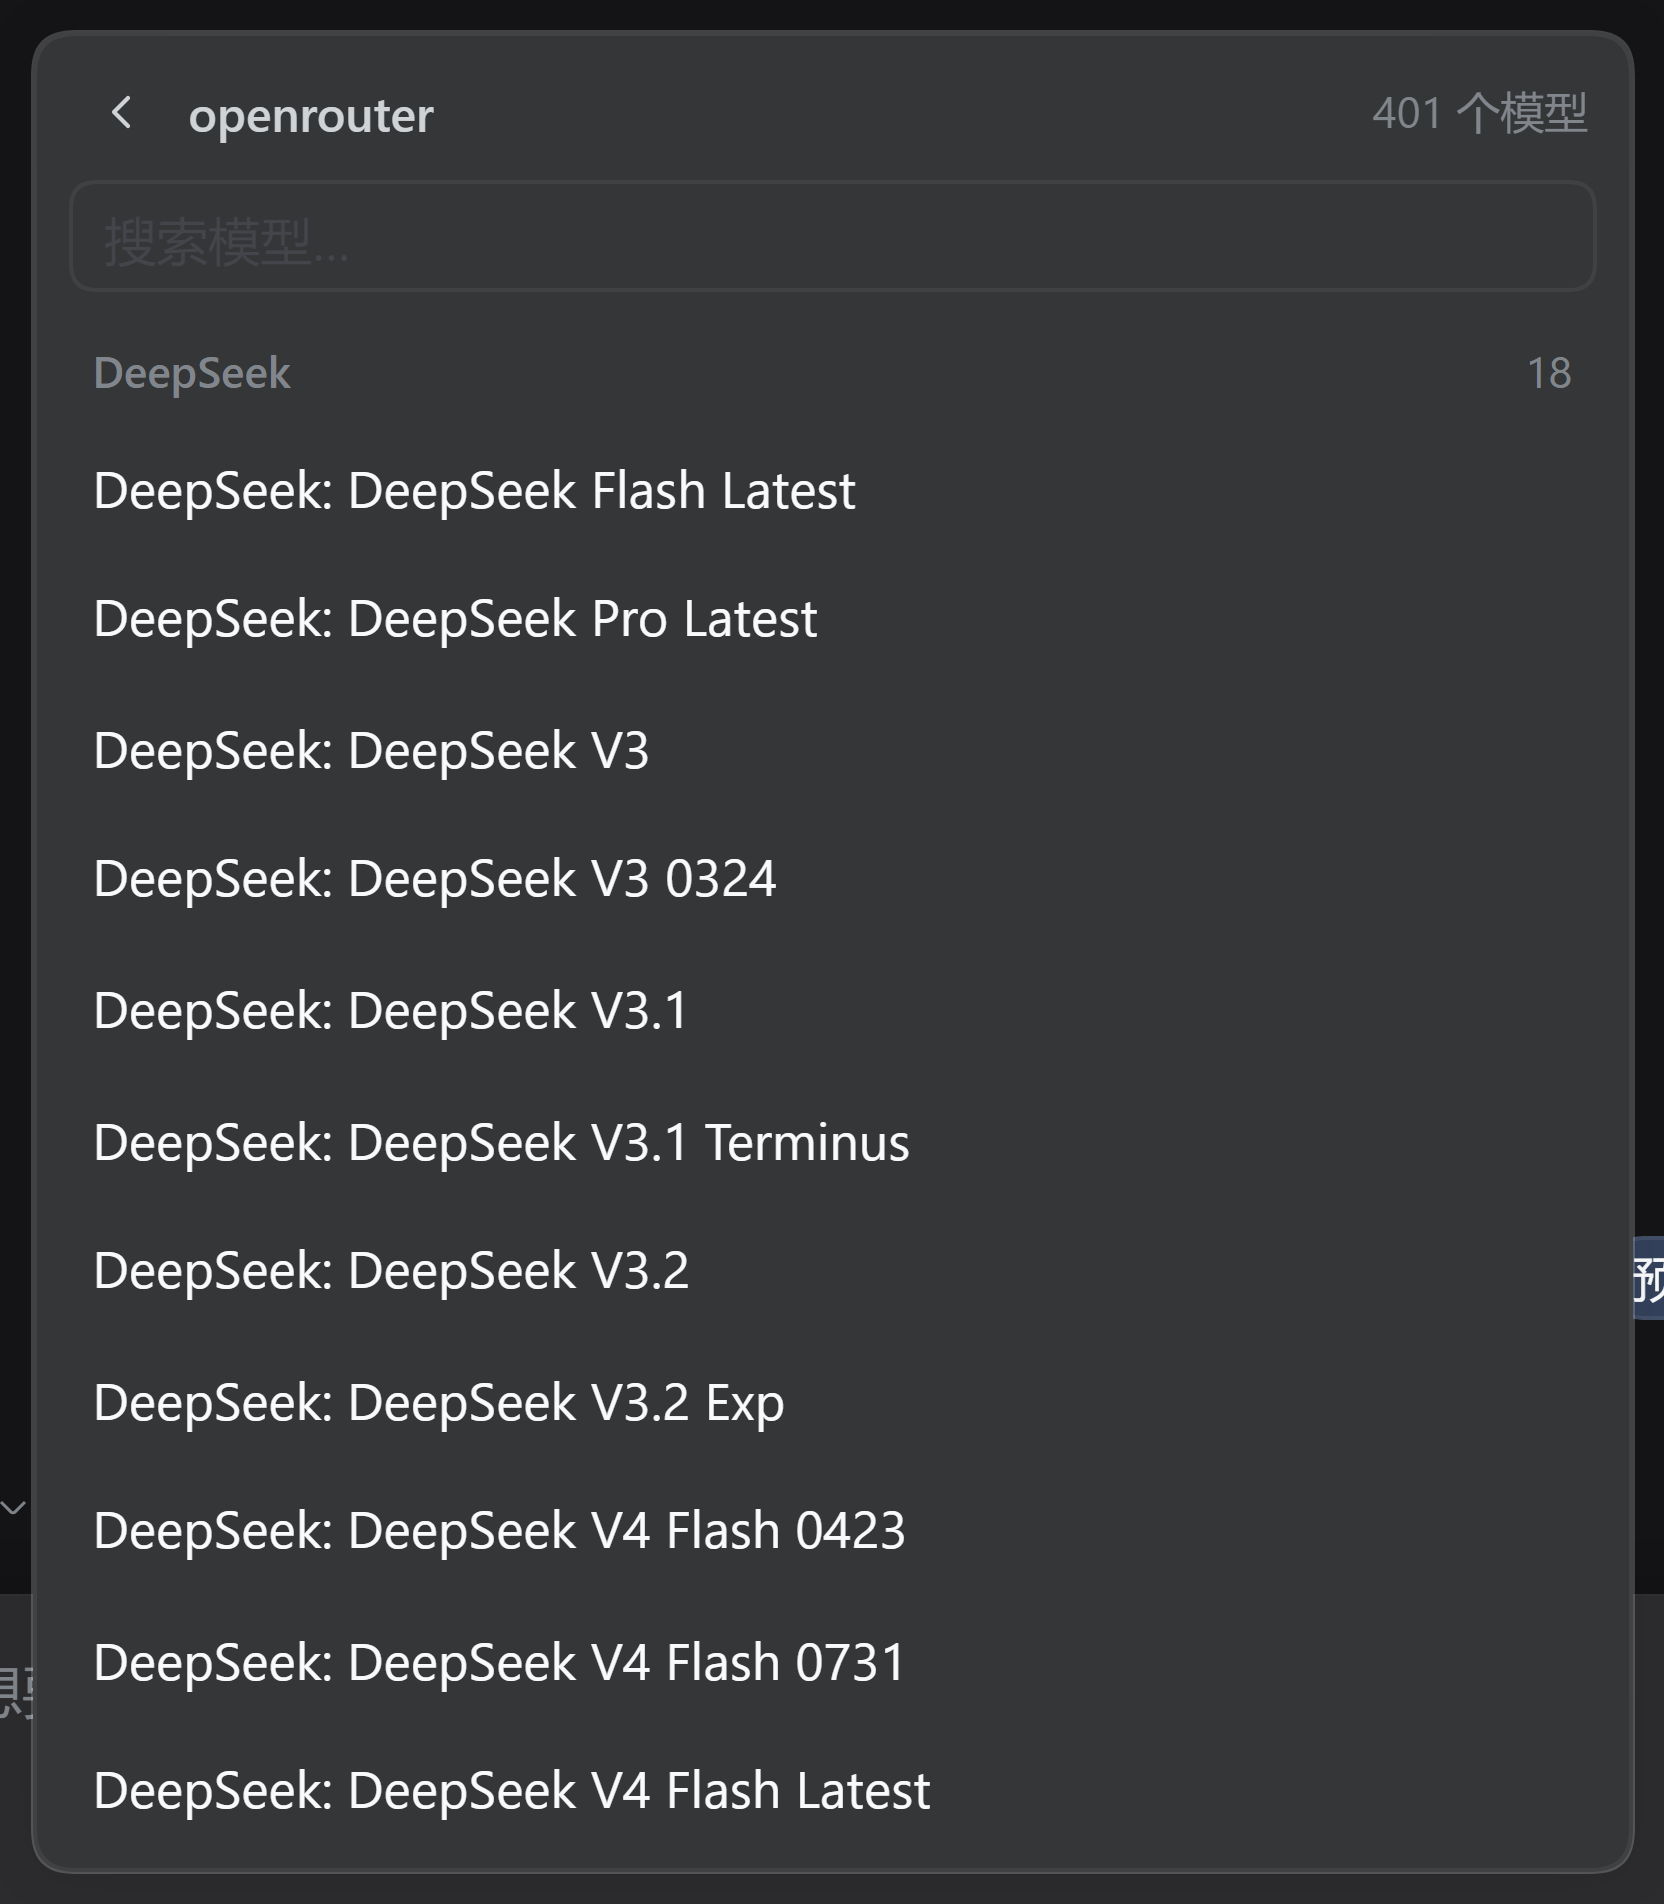This screenshot has height=1904, width=1664.
Task: Pick the DeepSeek V3.1 model
Action: [x=832, y=1011]
